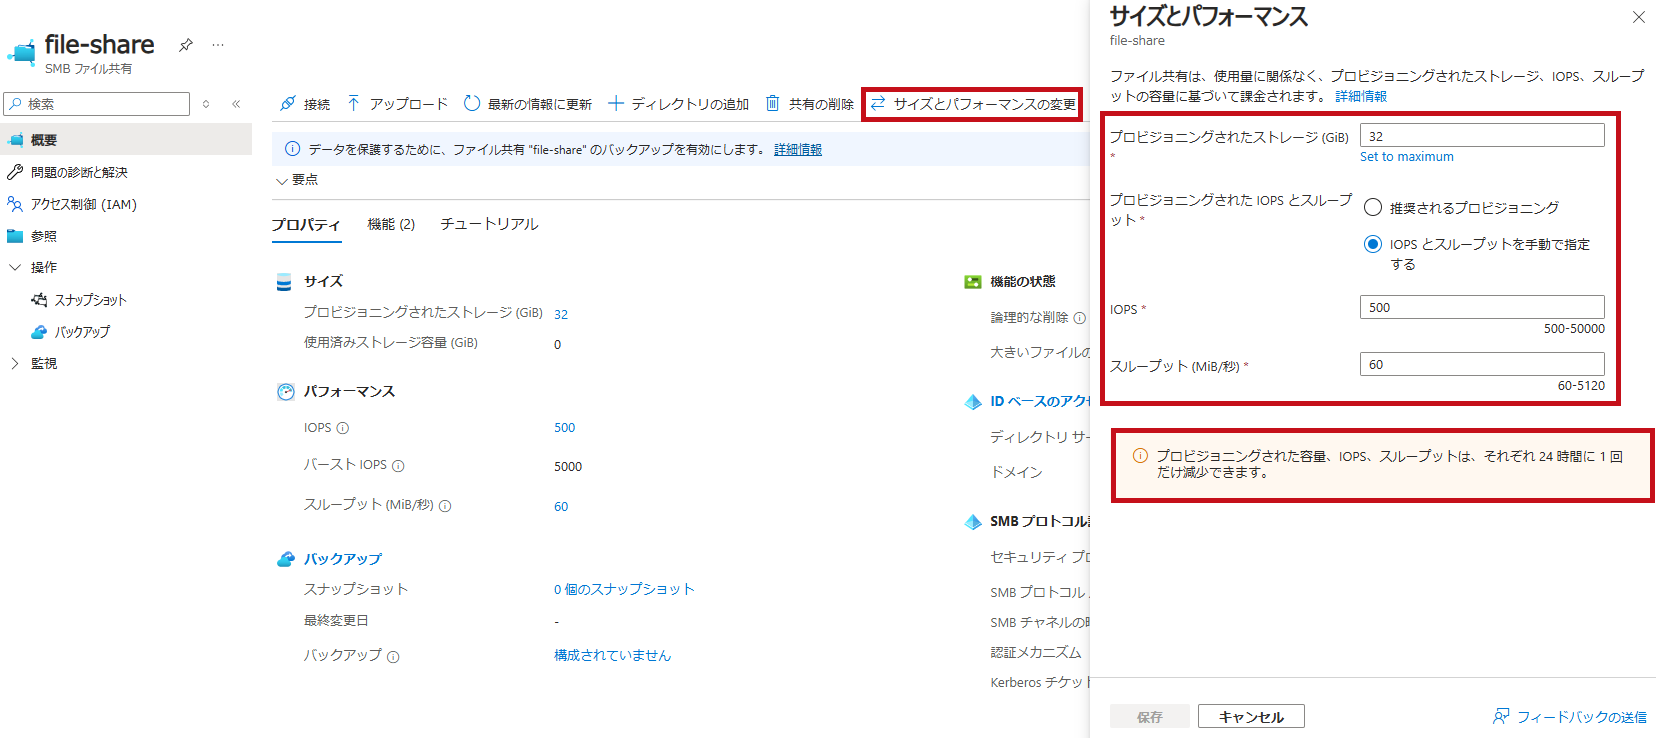Viewport: 1656px width, 738px height.
Task: Click the swap icon for サイズとパフォーマンスの変更
Action: (878, 103)
